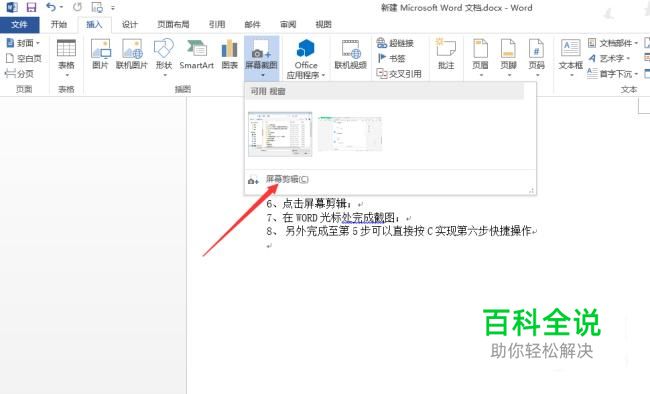This screenshot has width=650, height=394.
Task: Insert a 分页 page break
Action: pyautogui.click(x=19, y=74)
